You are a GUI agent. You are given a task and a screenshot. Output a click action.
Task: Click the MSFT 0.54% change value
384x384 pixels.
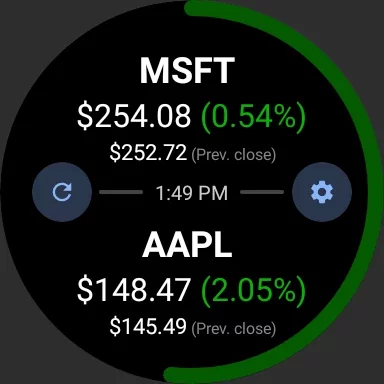(x=253, y=116)
